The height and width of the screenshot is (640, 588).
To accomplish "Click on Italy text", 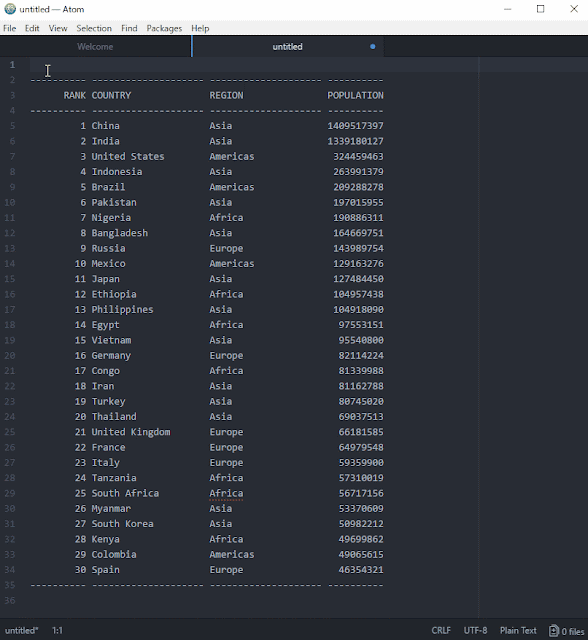I will (105, 462).
